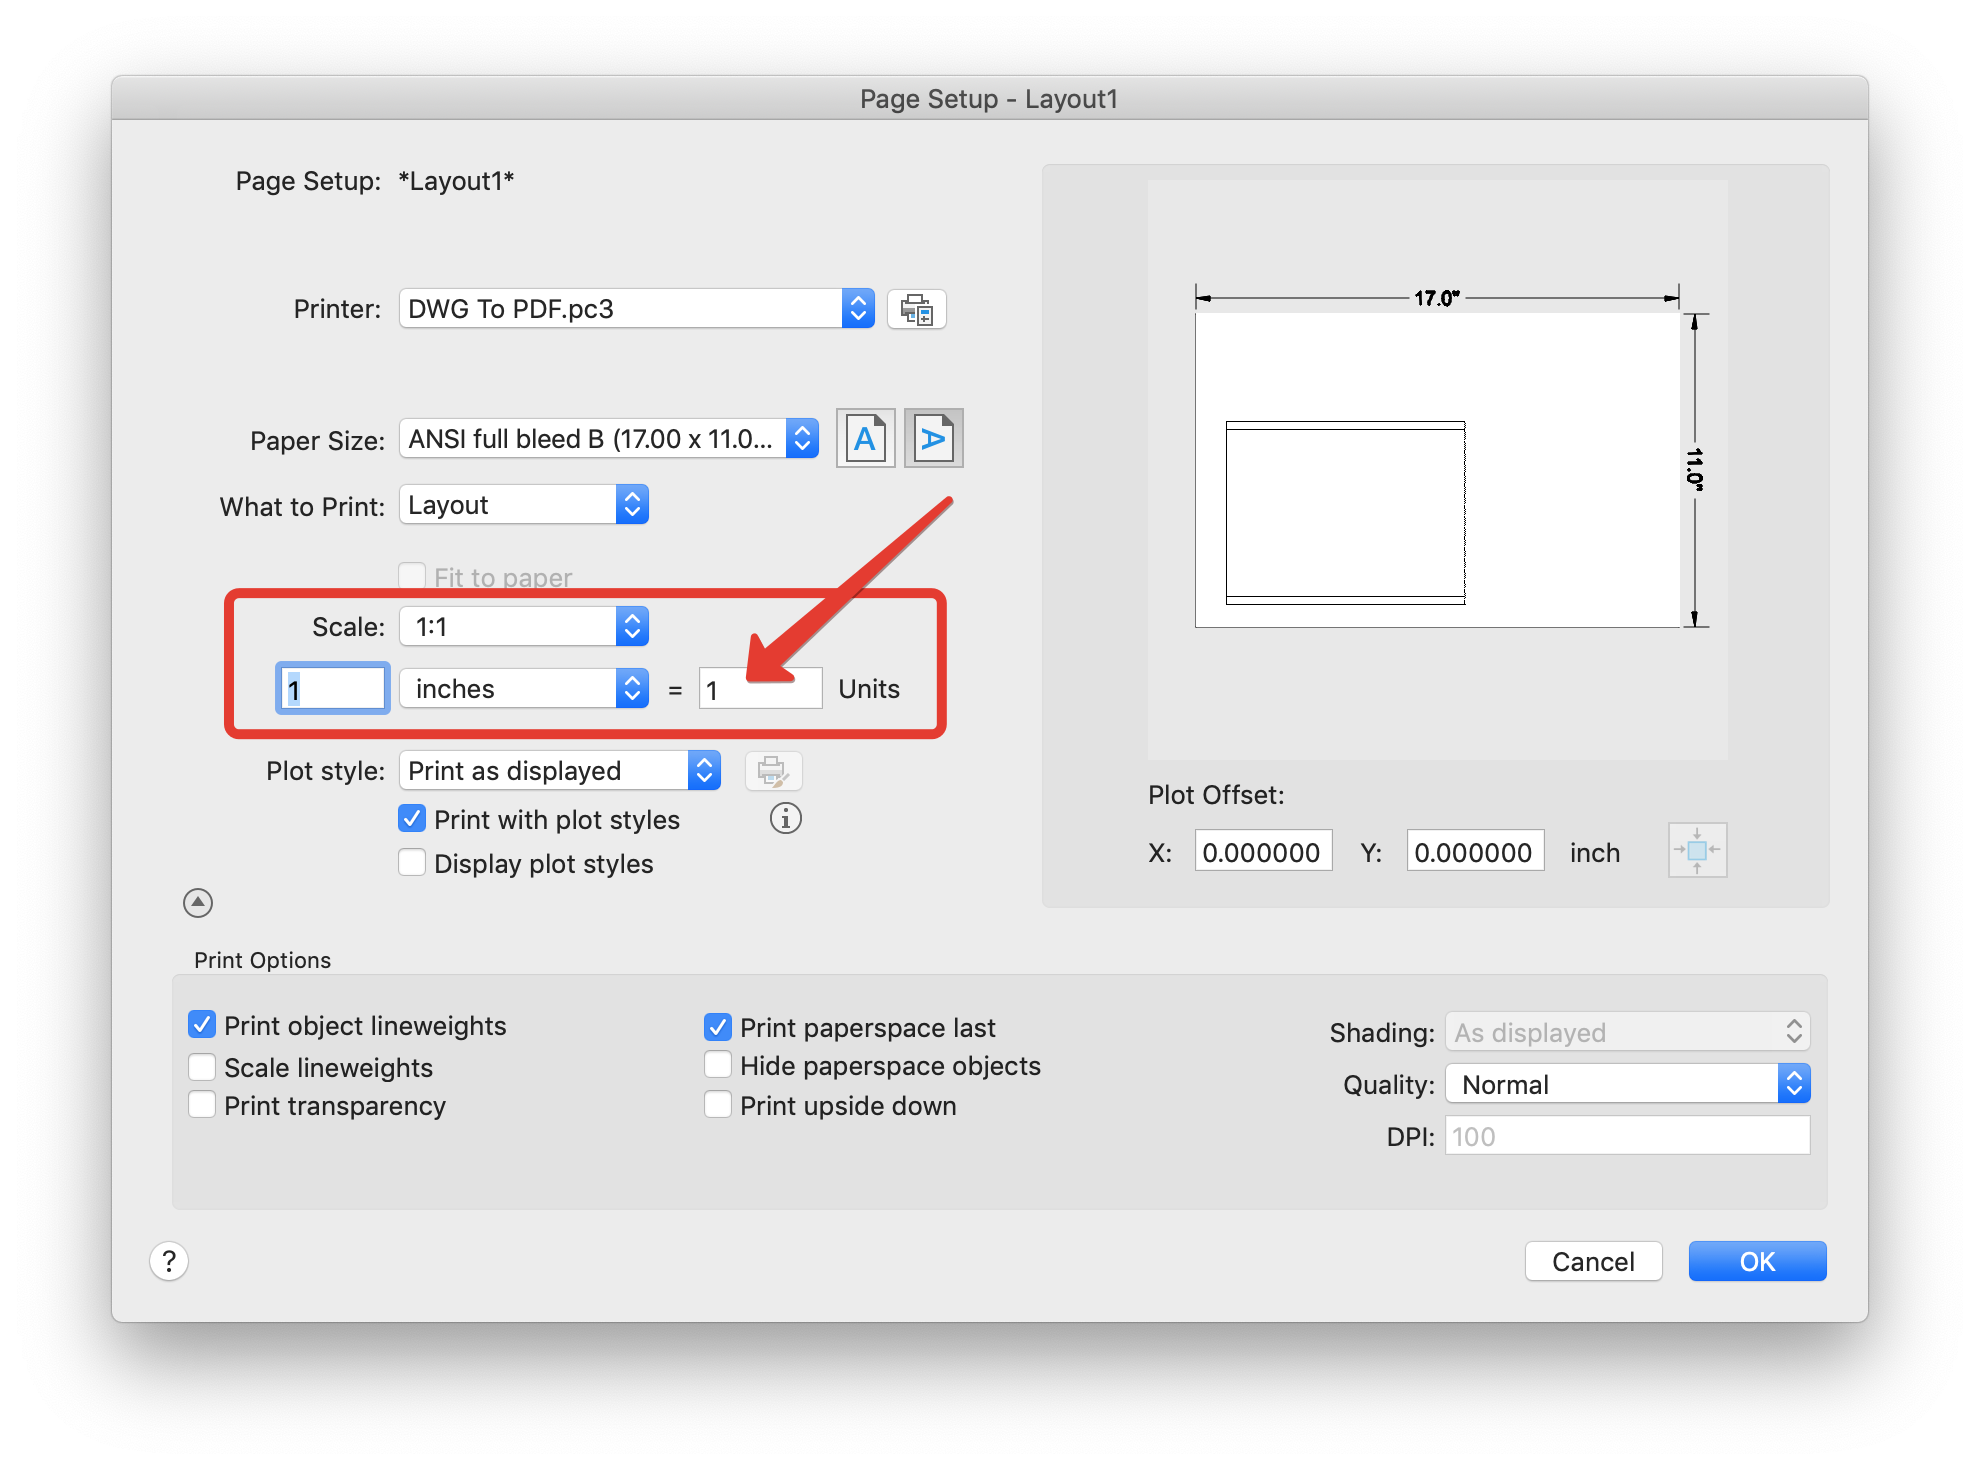Click the Cancel button
The image size is (1980, 1470).
pos(1592,1261)
